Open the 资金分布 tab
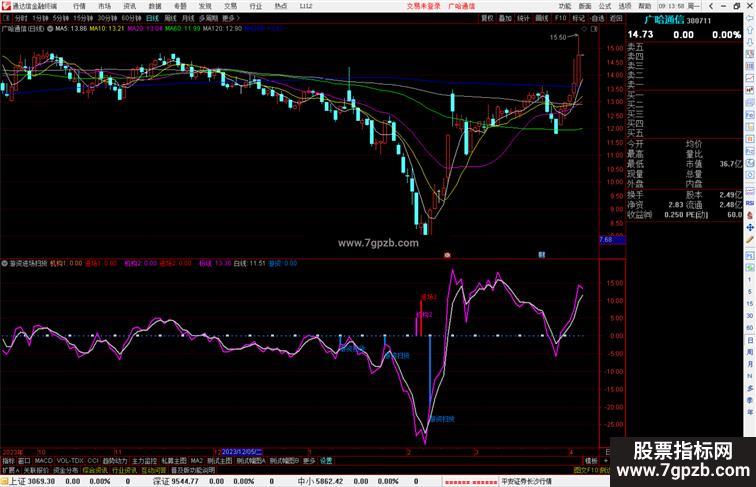This screenshot has width=756, height=487. [x=66, y=470]
